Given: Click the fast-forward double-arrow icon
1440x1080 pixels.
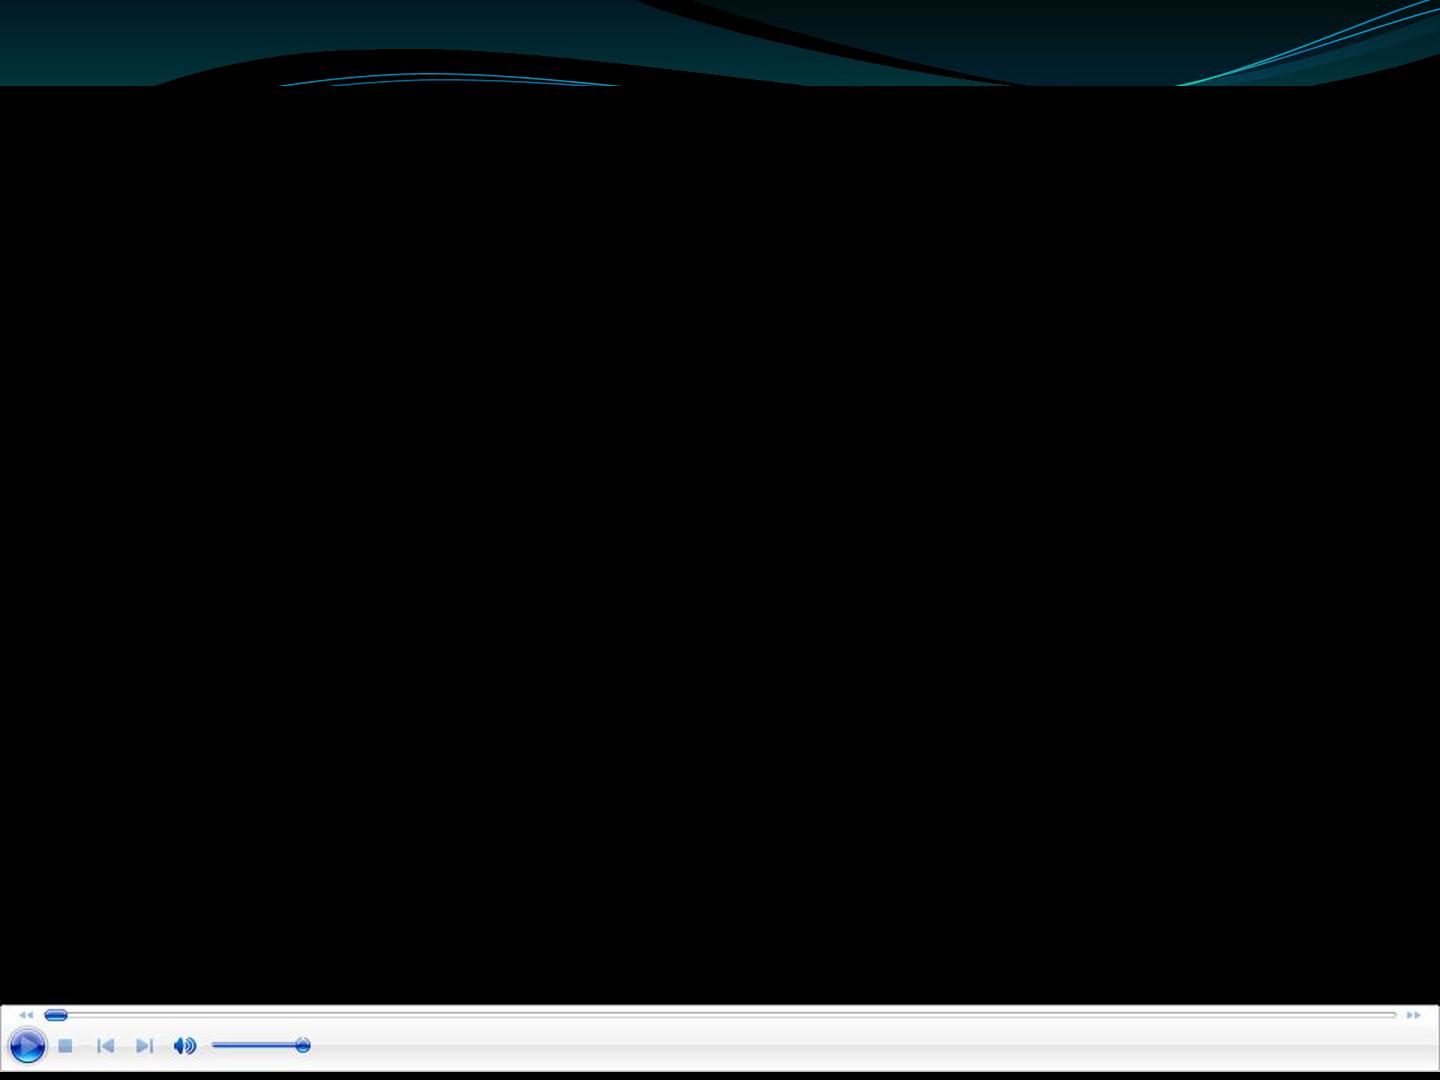Looking at the screenshot, I should pyautogui.click(x=1413, y=1015).
